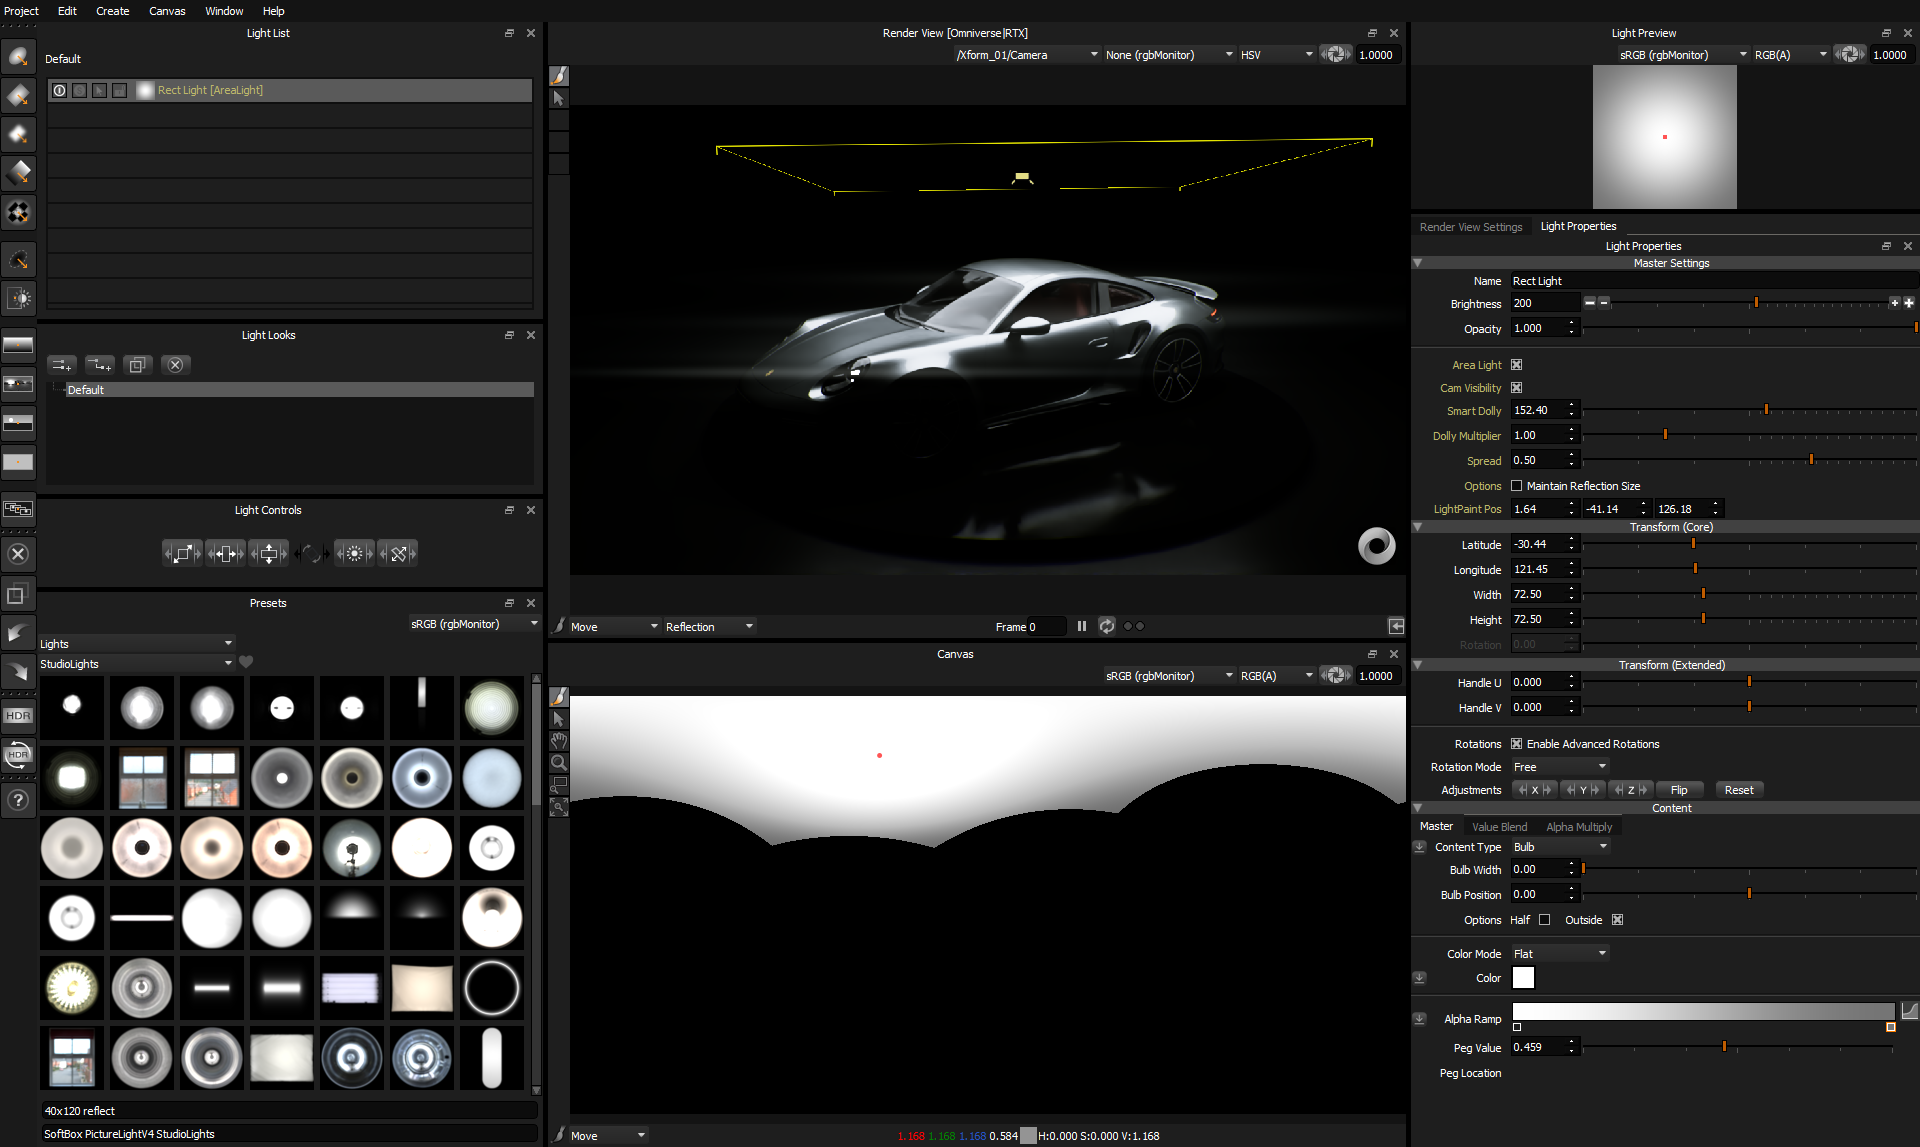Click the sun shade tool icon
The height and width of the screenshot is (1147, 1920).
pyautogui.click(x=18, y=298)
